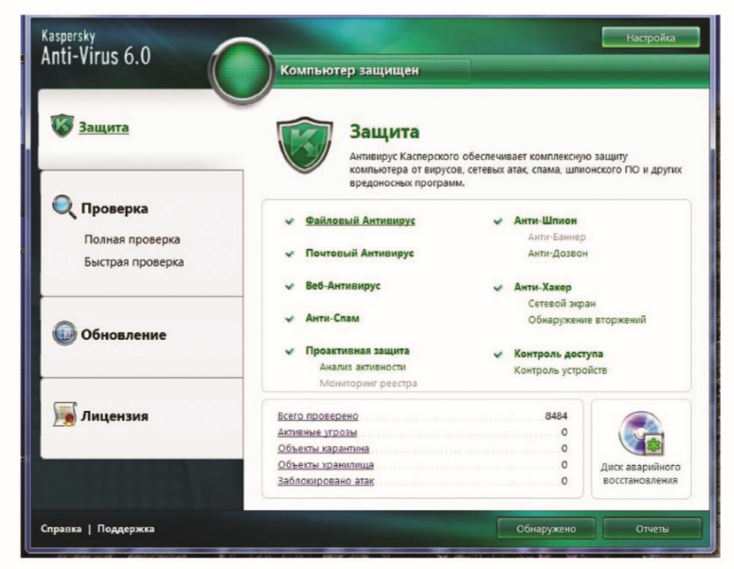Click the checkmark next to Анти-Шпион
The height and width of the screenshot is (569, 734).
pyautogui.click(x=498, y=221)
